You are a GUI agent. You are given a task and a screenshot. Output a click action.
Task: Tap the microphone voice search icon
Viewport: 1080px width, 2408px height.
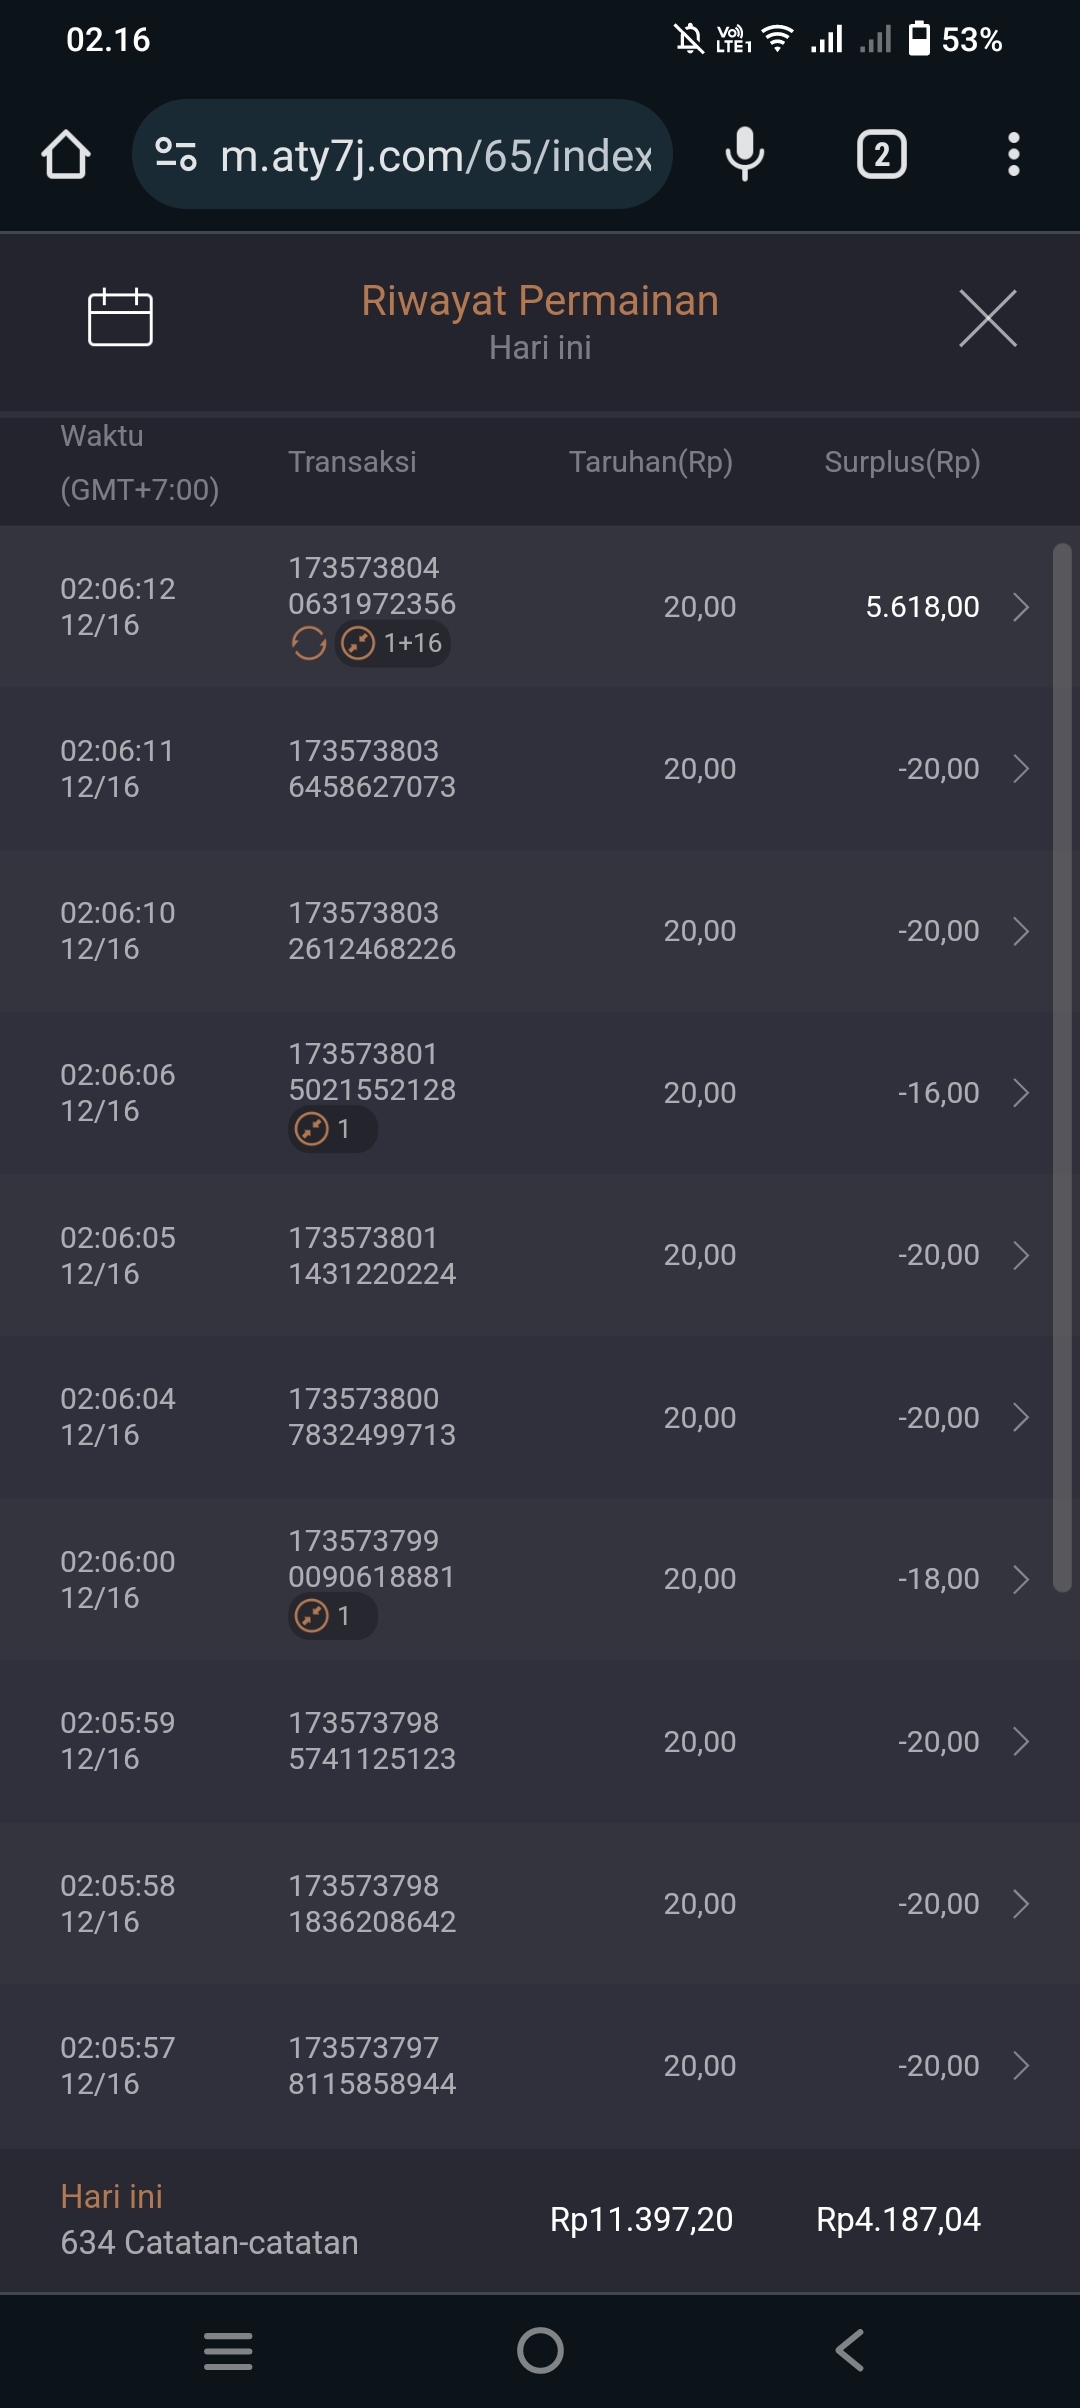(744, 155)
